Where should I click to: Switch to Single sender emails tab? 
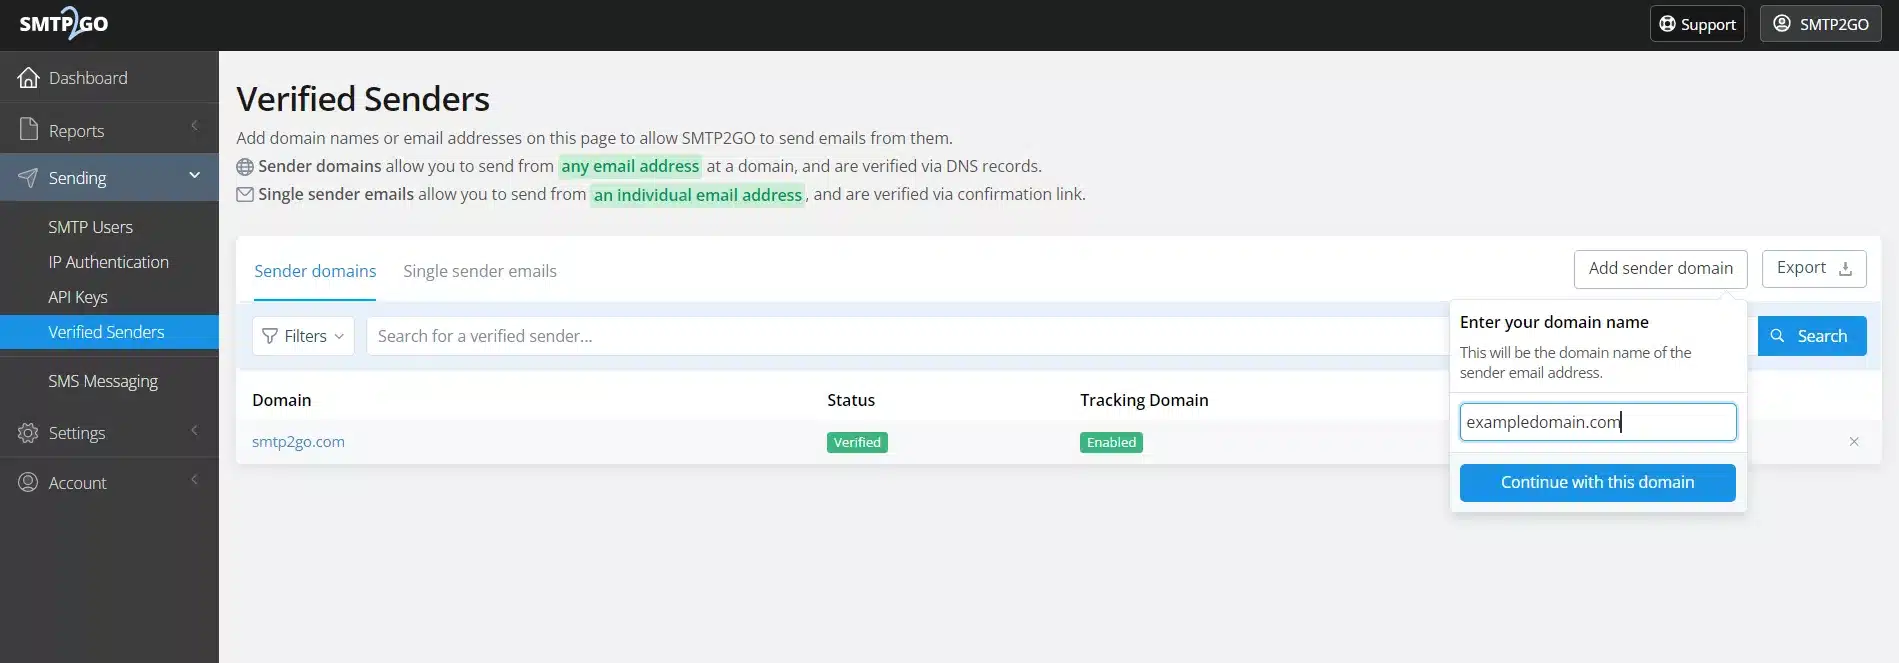coord(479,271)
